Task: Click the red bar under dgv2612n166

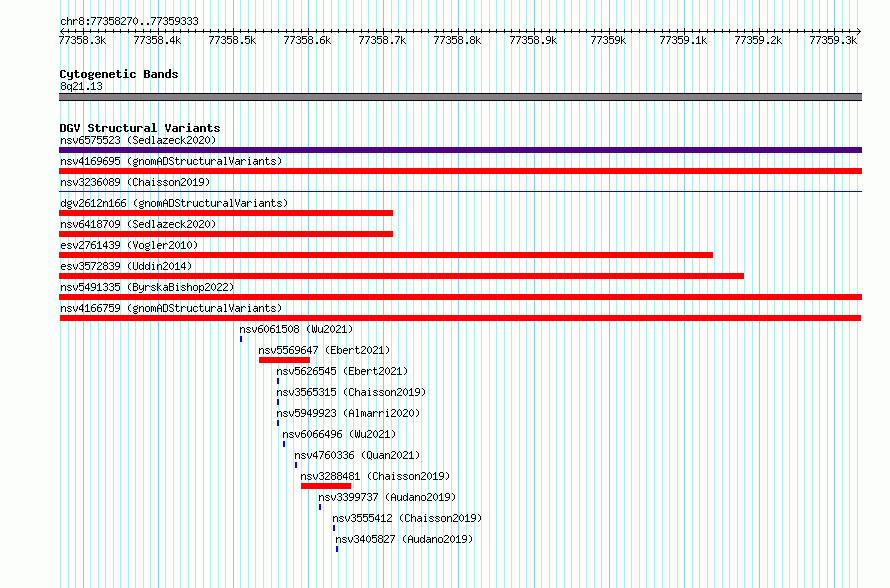Action: pos(226,213)
